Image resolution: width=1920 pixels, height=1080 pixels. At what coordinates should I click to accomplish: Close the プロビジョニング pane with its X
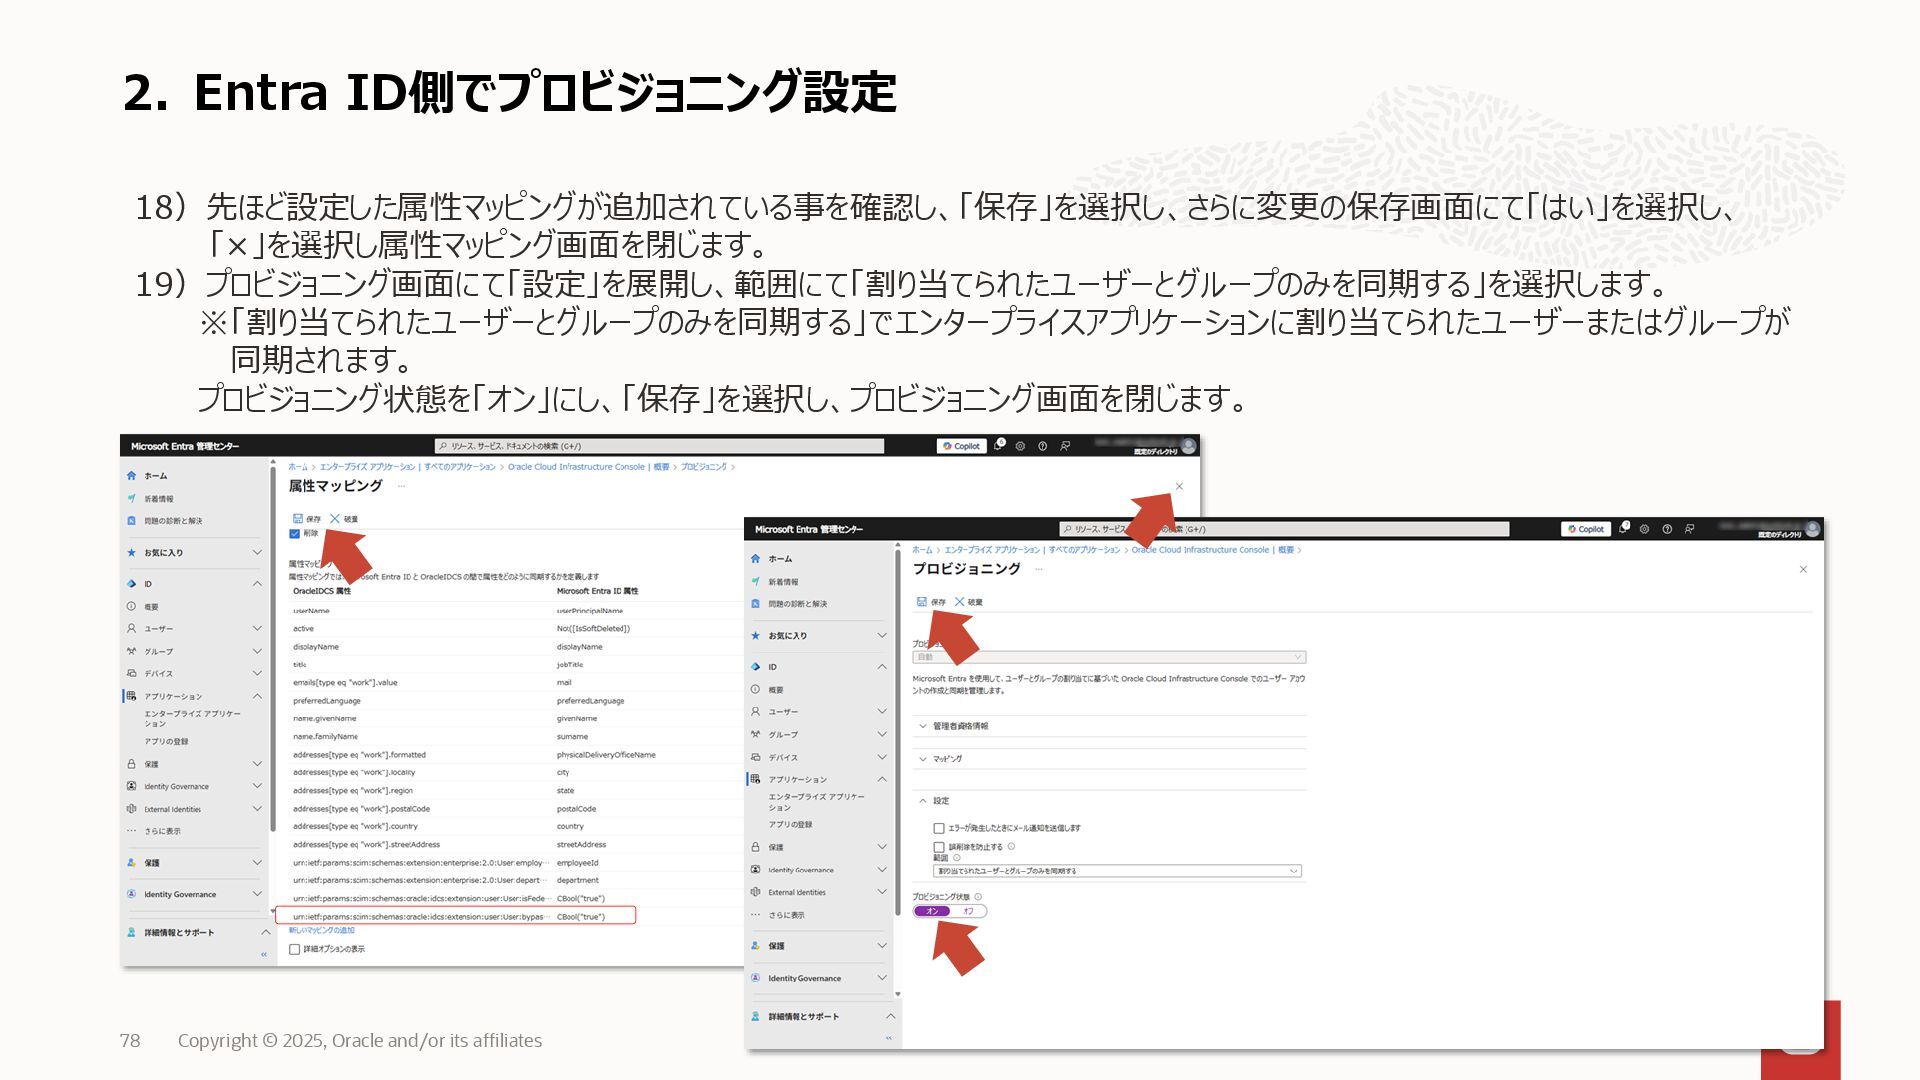coord(1803,569)
